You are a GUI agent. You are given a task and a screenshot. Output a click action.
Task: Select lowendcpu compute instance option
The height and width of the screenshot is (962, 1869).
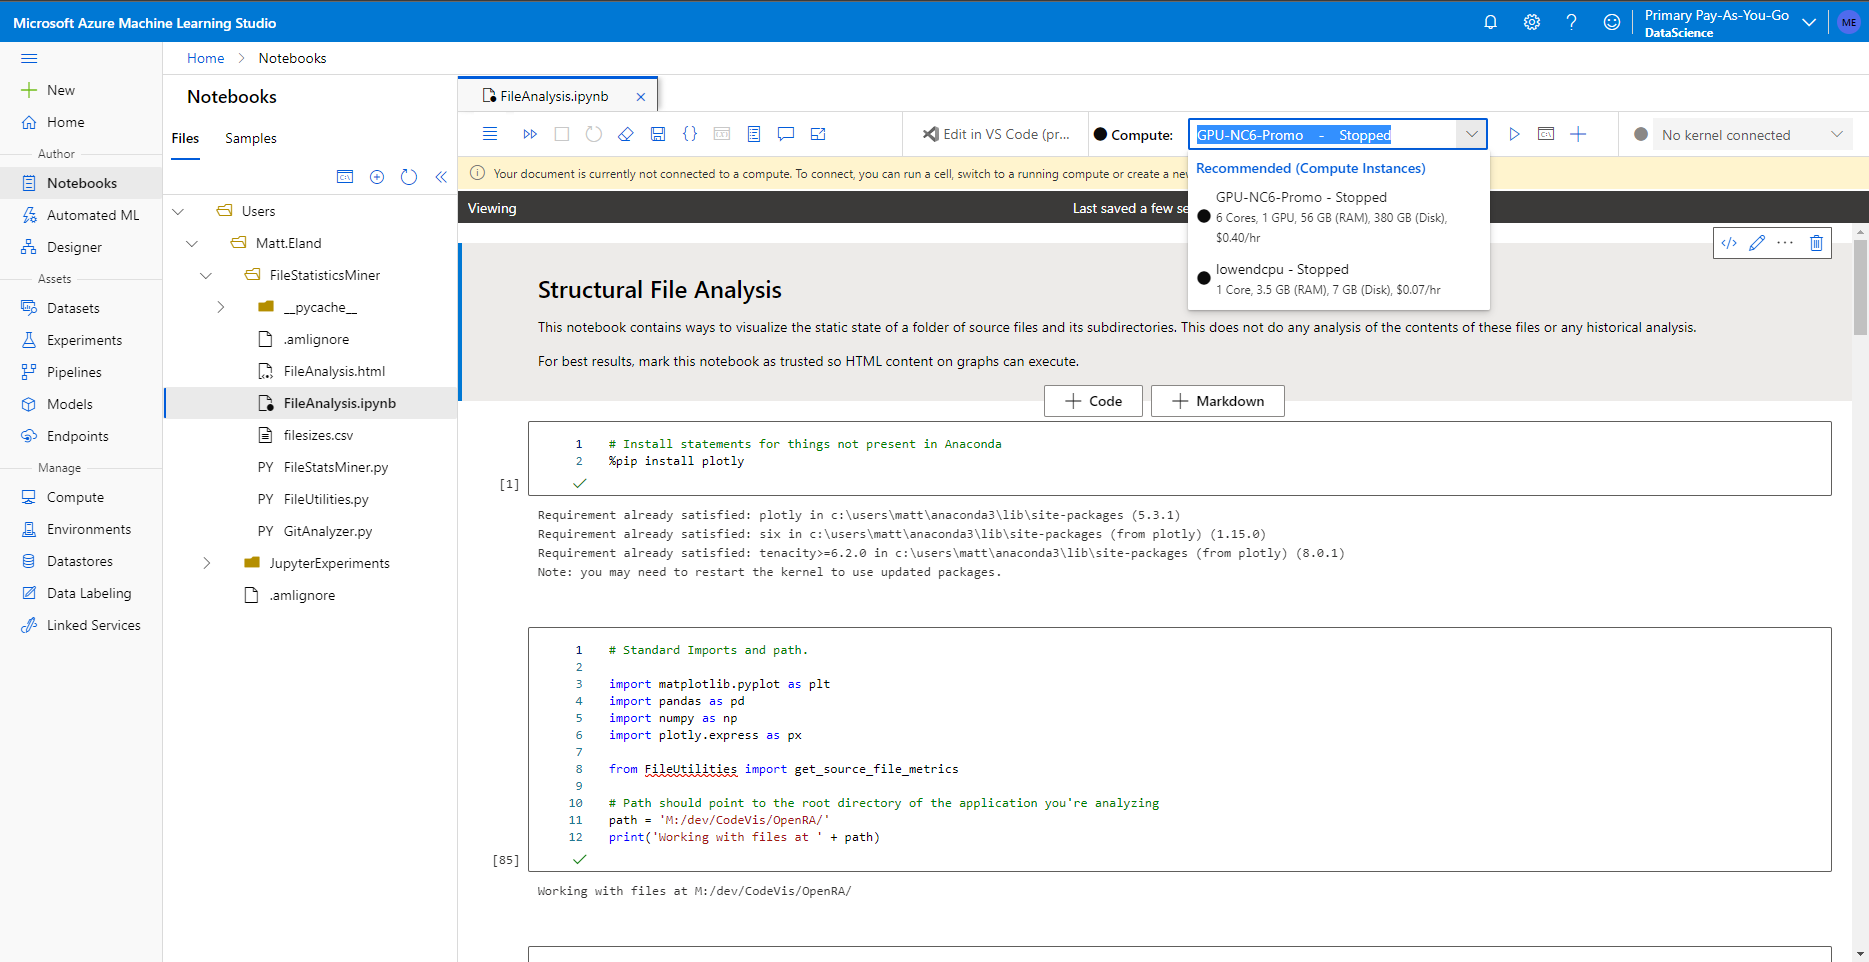tap(1338, 279)
